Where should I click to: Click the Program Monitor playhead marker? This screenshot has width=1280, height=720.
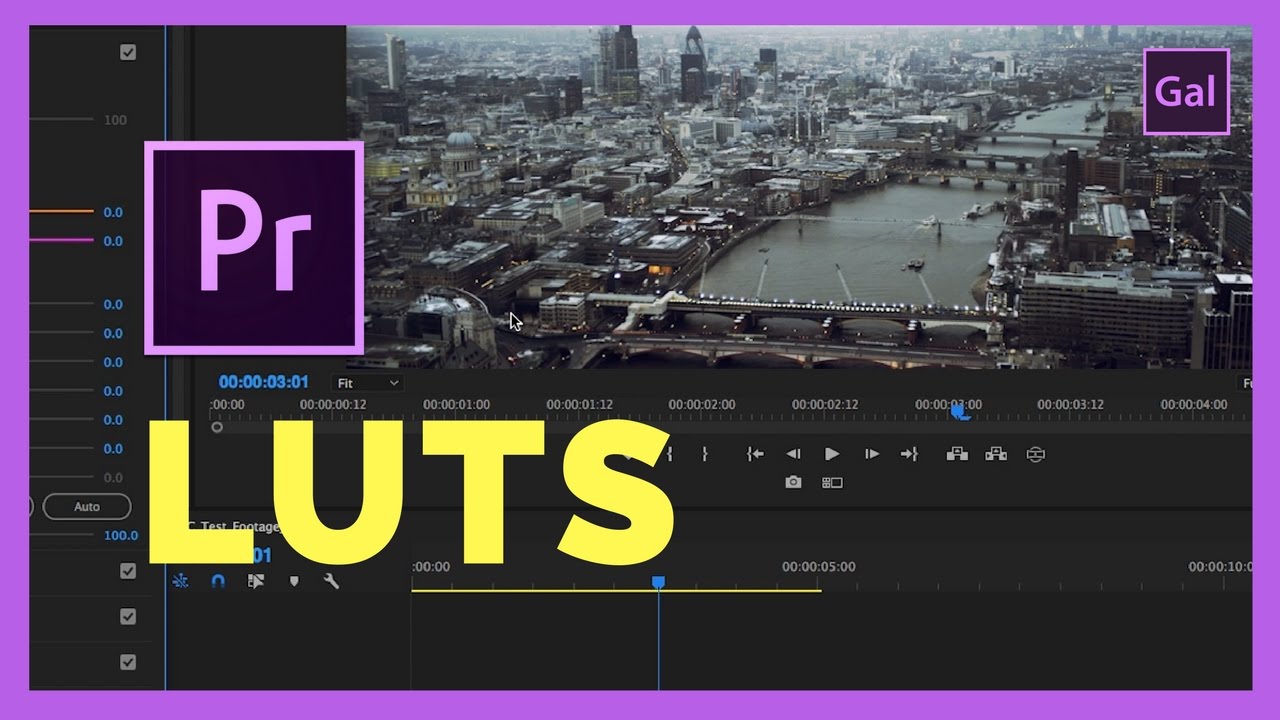pyautogui.click(x=960, y=410)
